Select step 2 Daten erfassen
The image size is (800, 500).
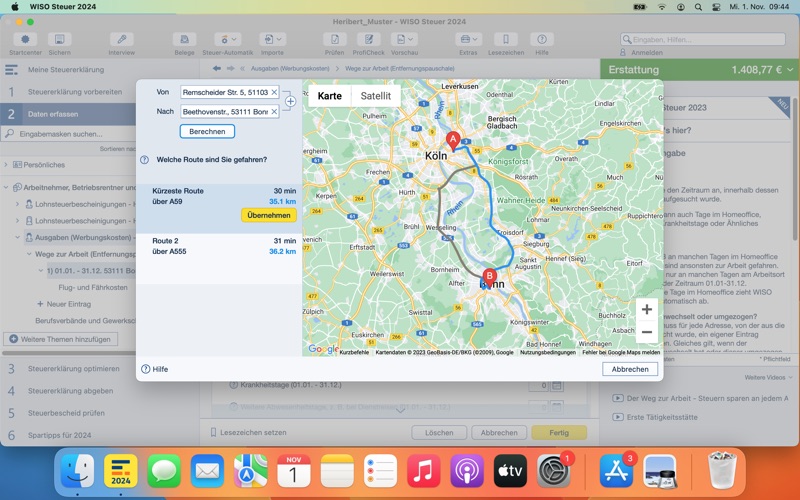pos(68,114)
